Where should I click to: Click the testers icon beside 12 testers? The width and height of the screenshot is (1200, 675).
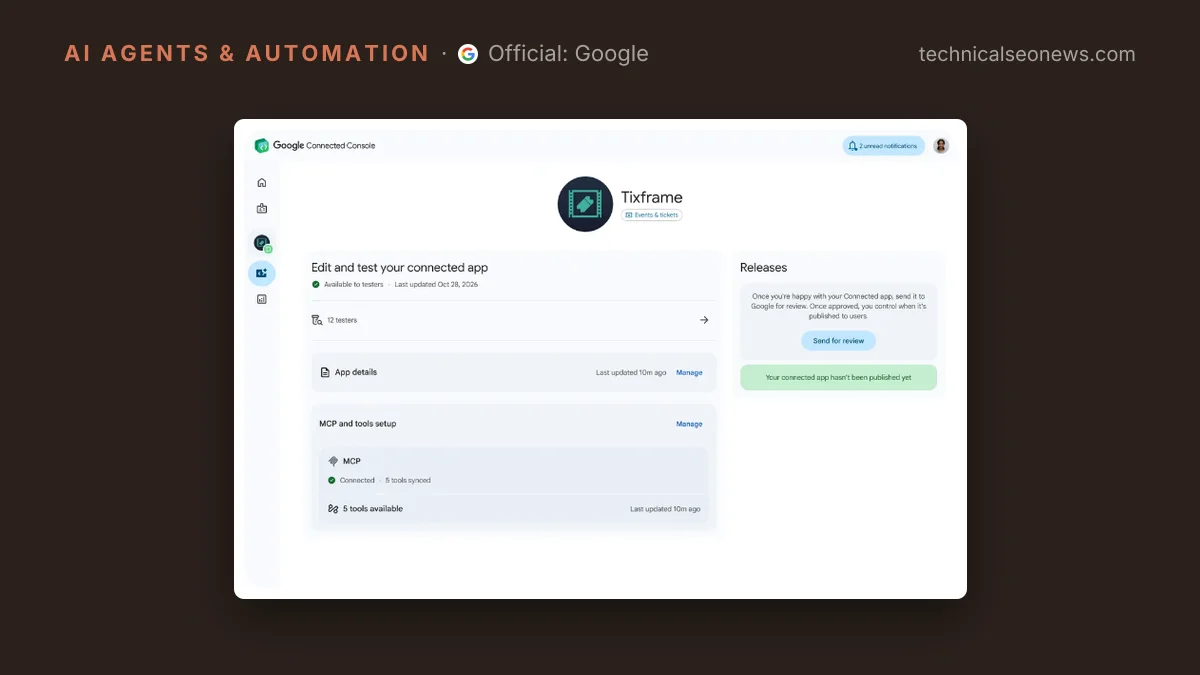coord(317,320)
